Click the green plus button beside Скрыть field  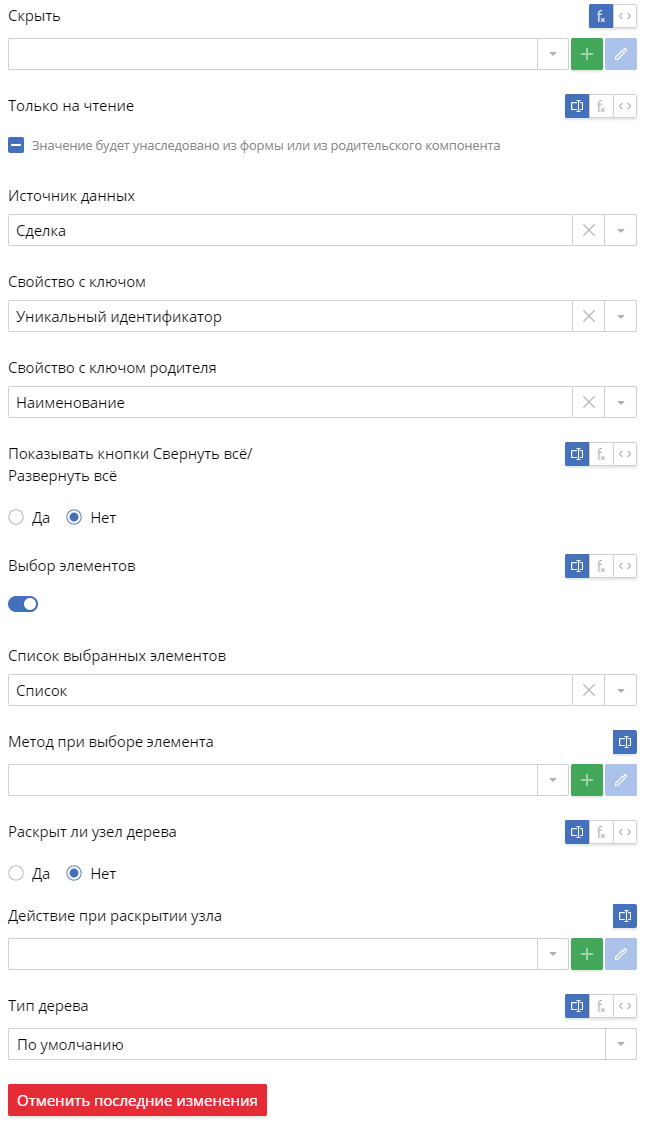click(586, 54)
